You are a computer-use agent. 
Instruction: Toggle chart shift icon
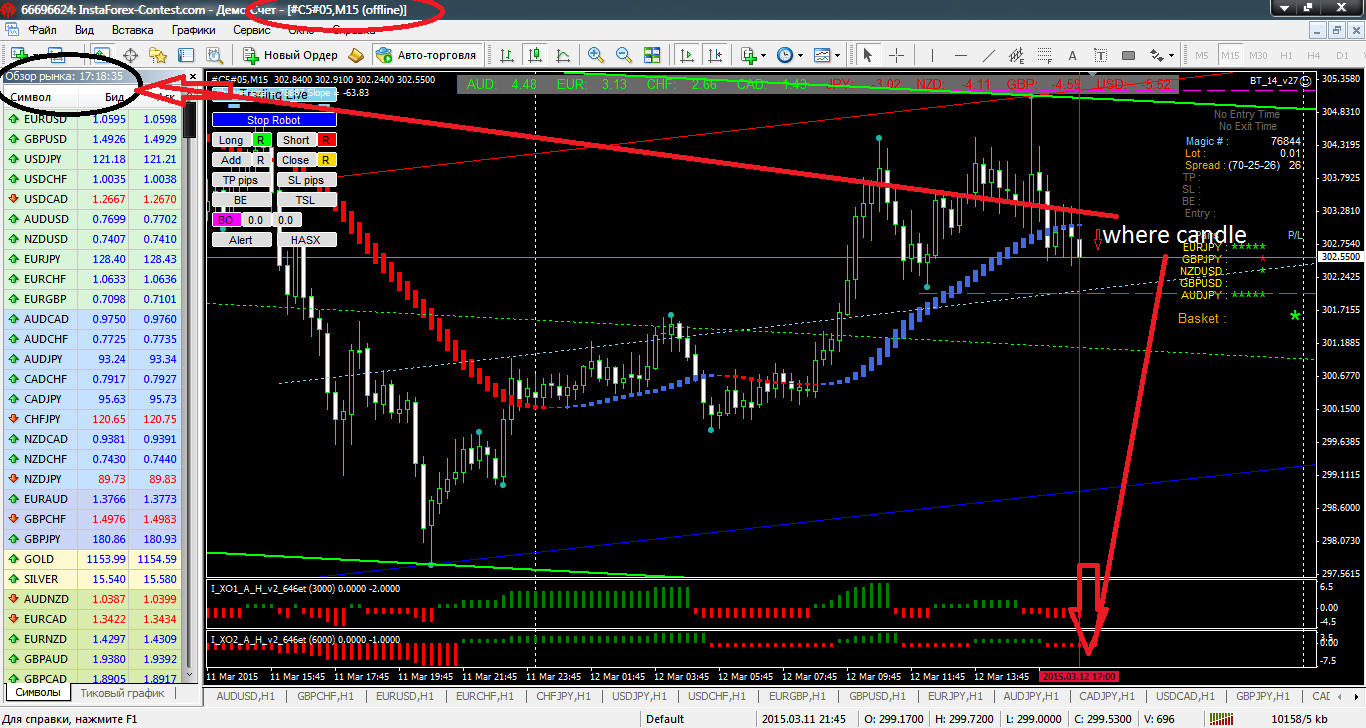click(715, 54)
